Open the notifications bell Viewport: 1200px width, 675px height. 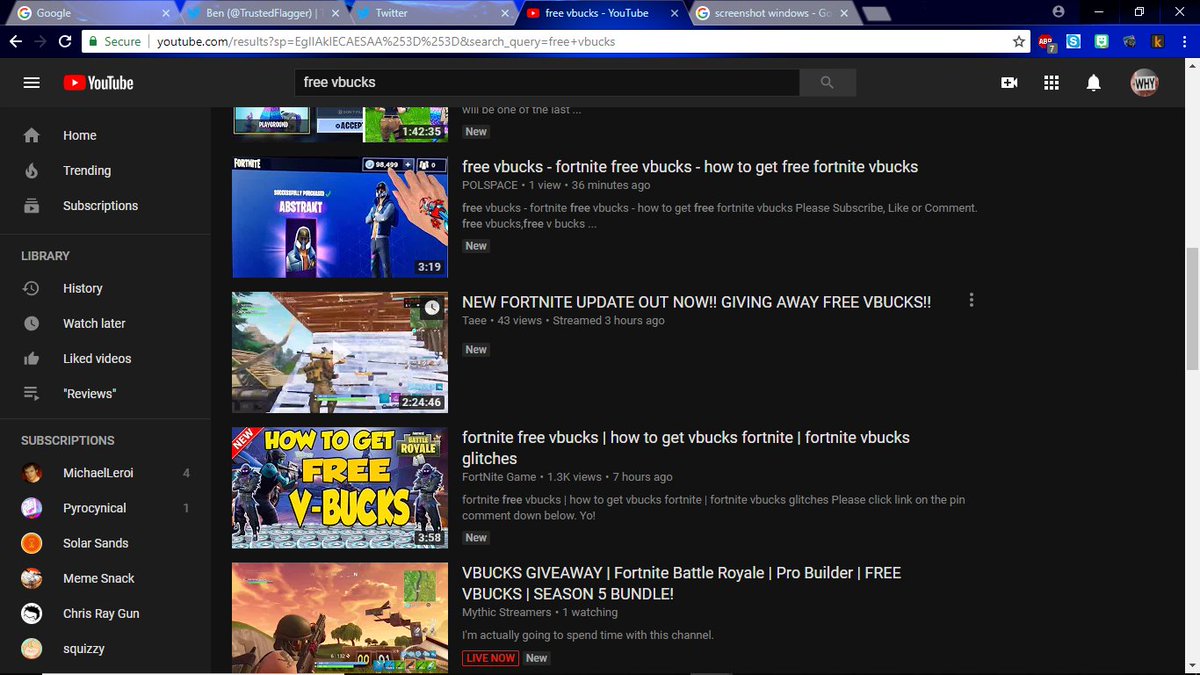(1094, 83)
